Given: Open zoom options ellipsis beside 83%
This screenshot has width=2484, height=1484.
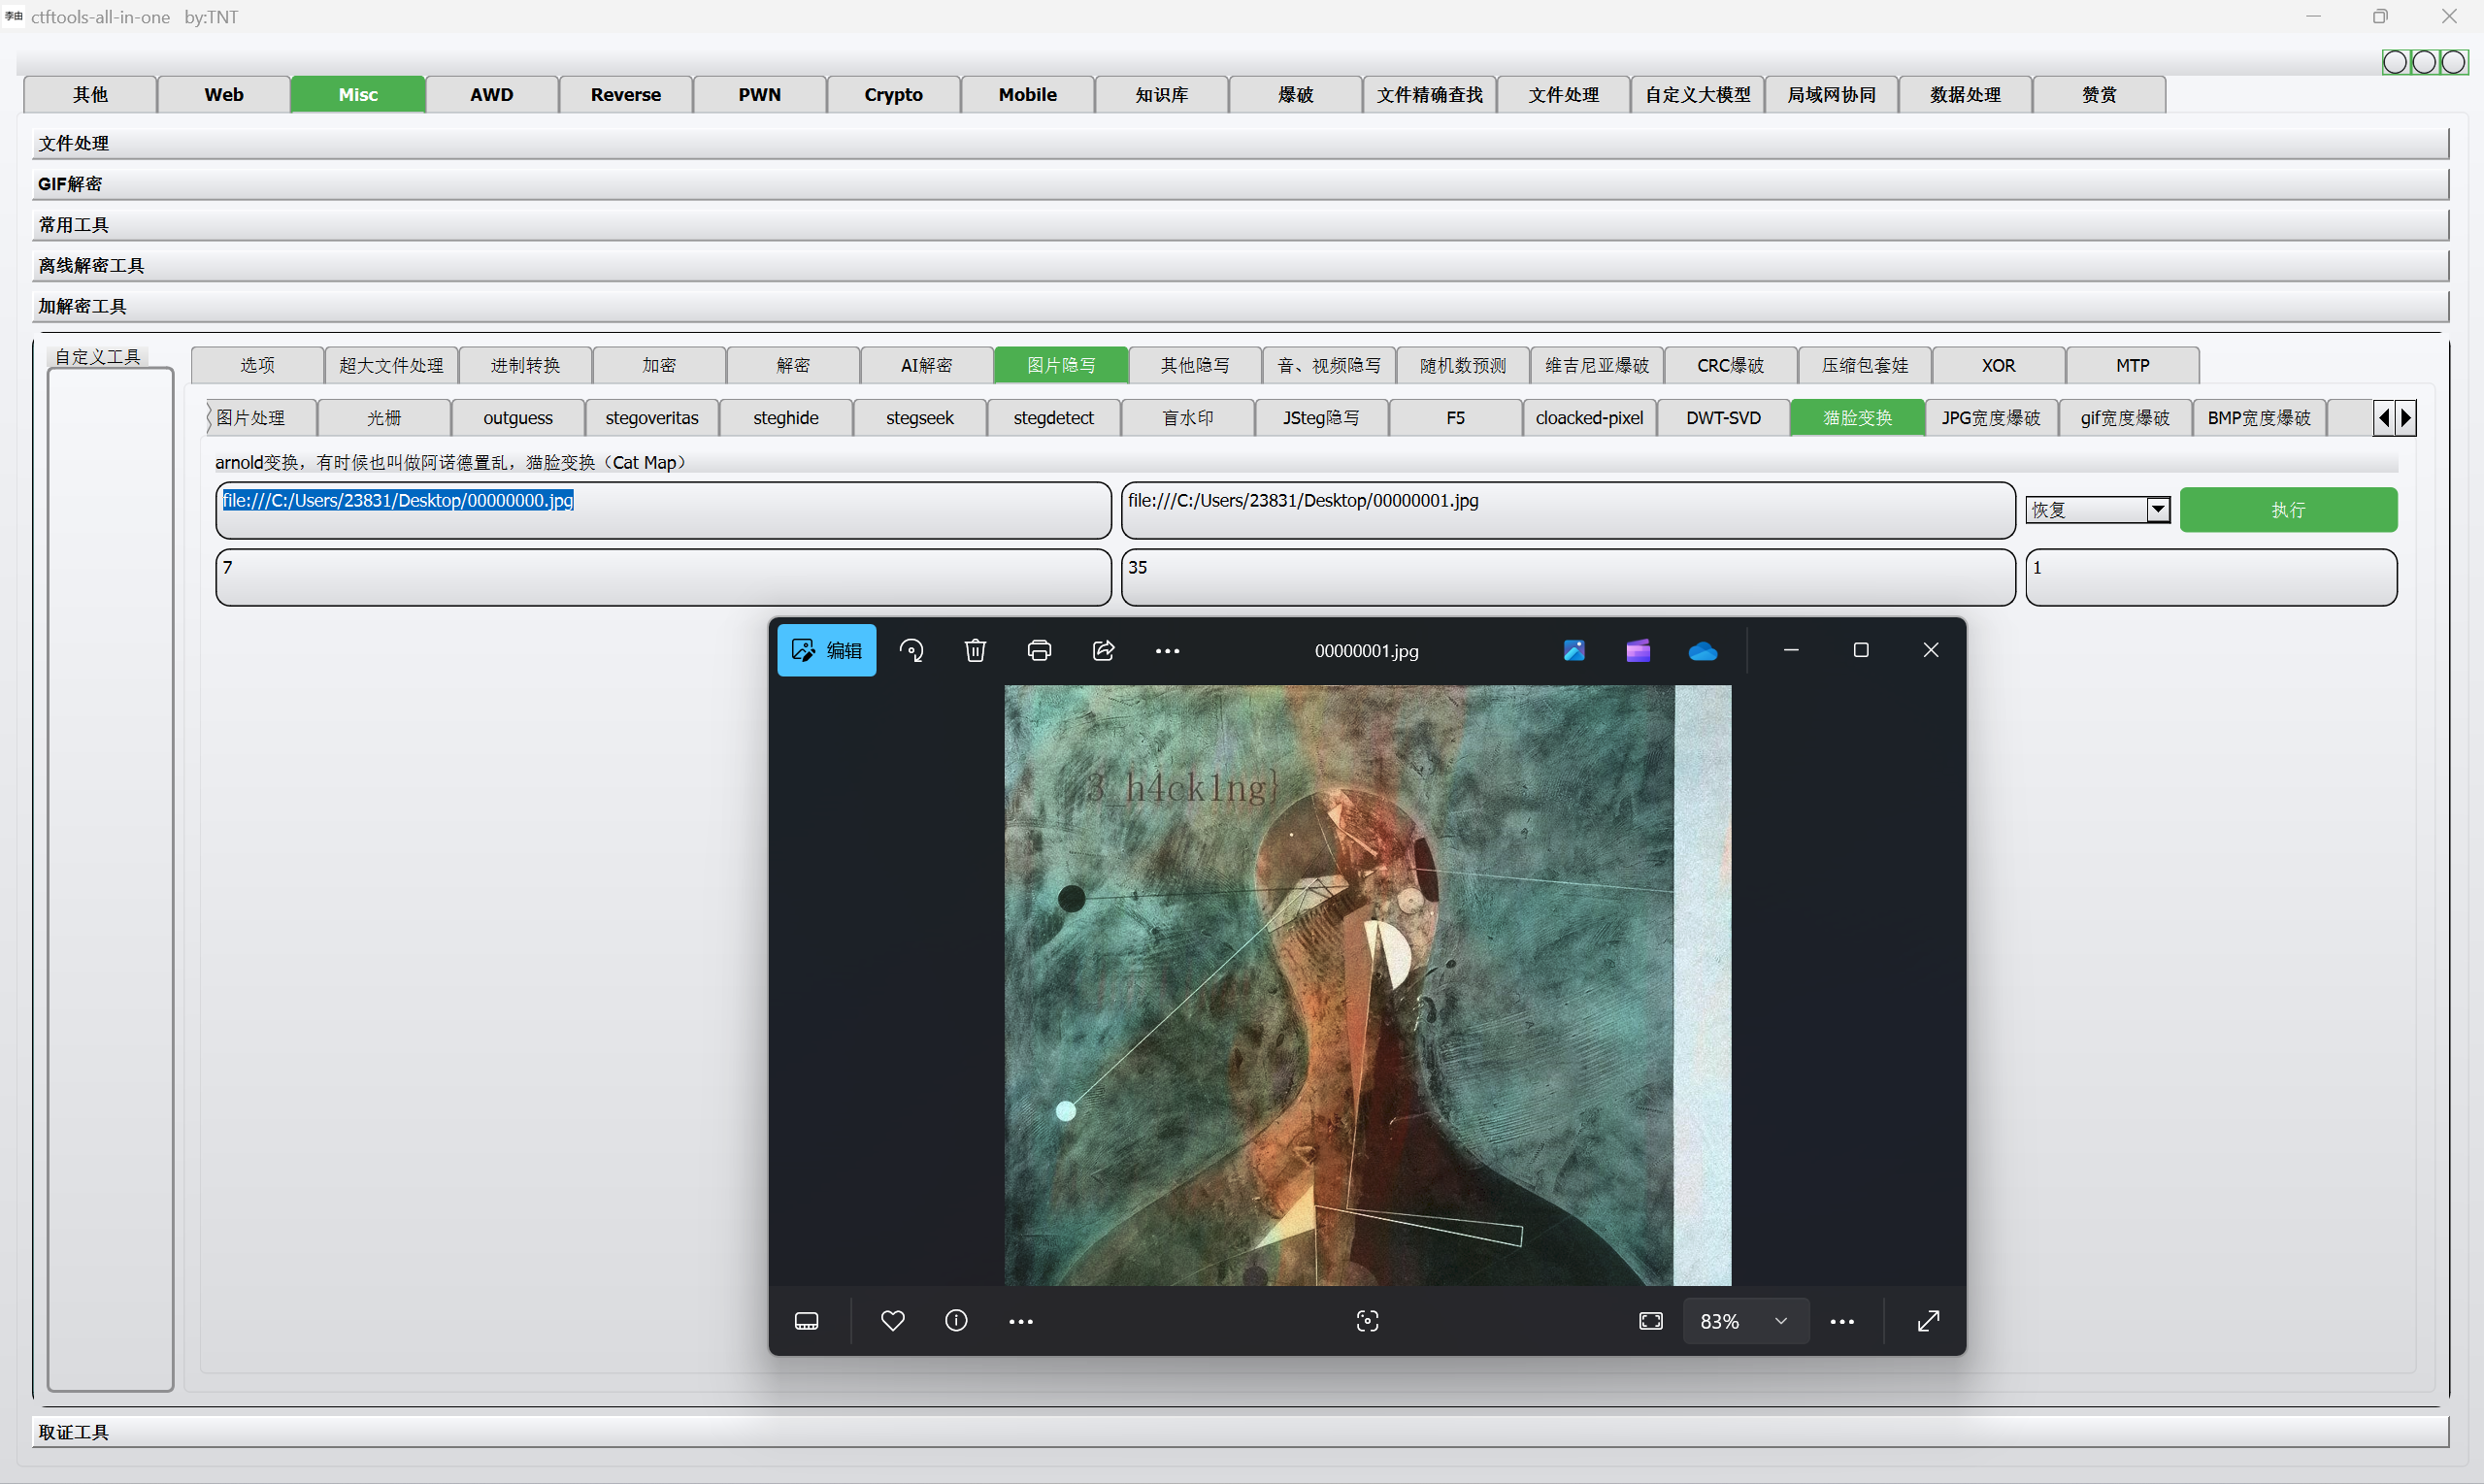Looking at the screenshot, I should click(x=1842, y=1321).
